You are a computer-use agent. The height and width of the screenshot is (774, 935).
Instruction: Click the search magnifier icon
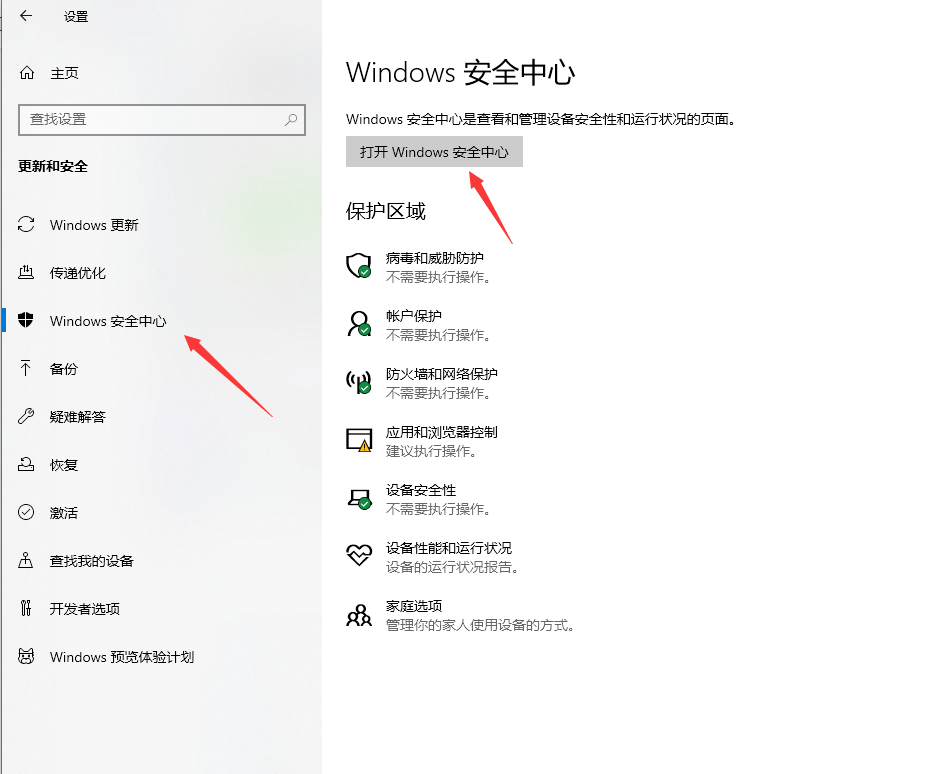coord(291,119)
